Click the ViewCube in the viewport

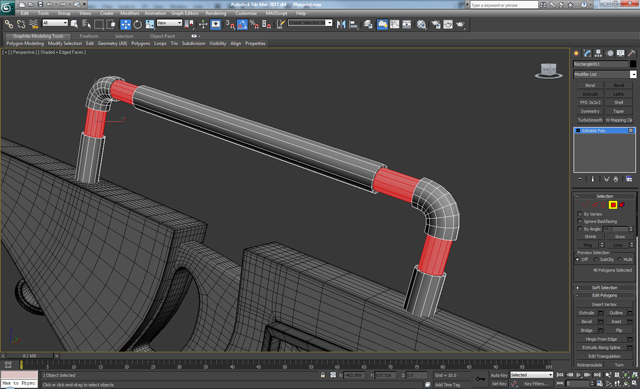549,71
